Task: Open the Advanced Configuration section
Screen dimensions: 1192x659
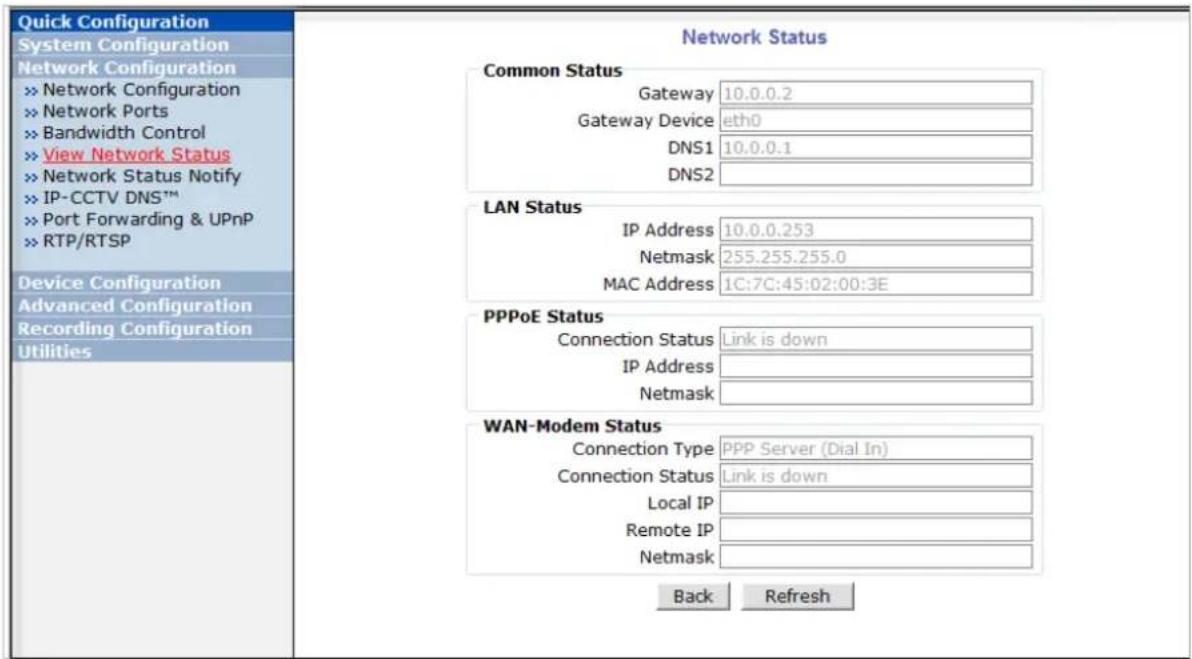Action: pyautogui.click(x=153, y=306)
